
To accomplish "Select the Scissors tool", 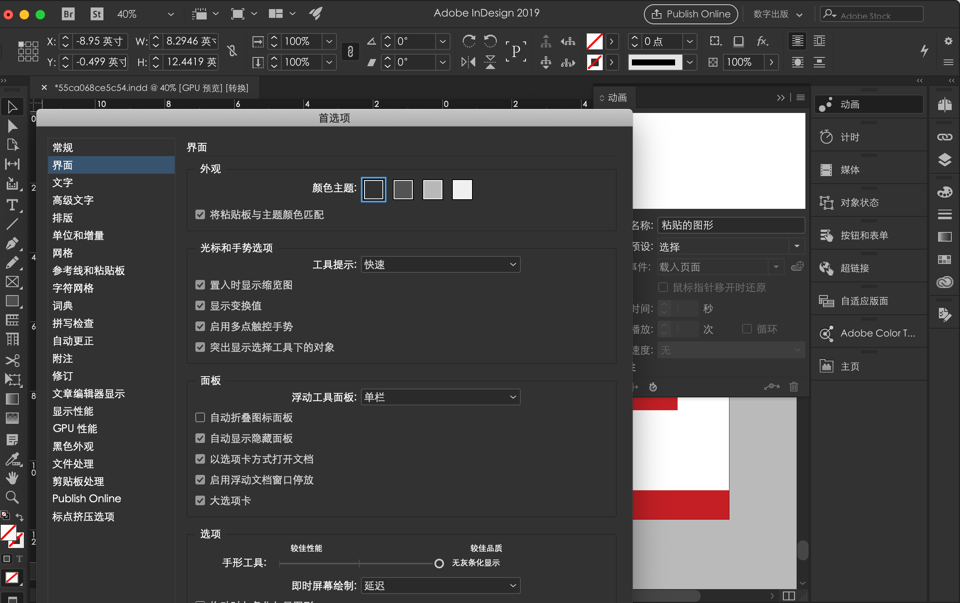I will (12, 360).
